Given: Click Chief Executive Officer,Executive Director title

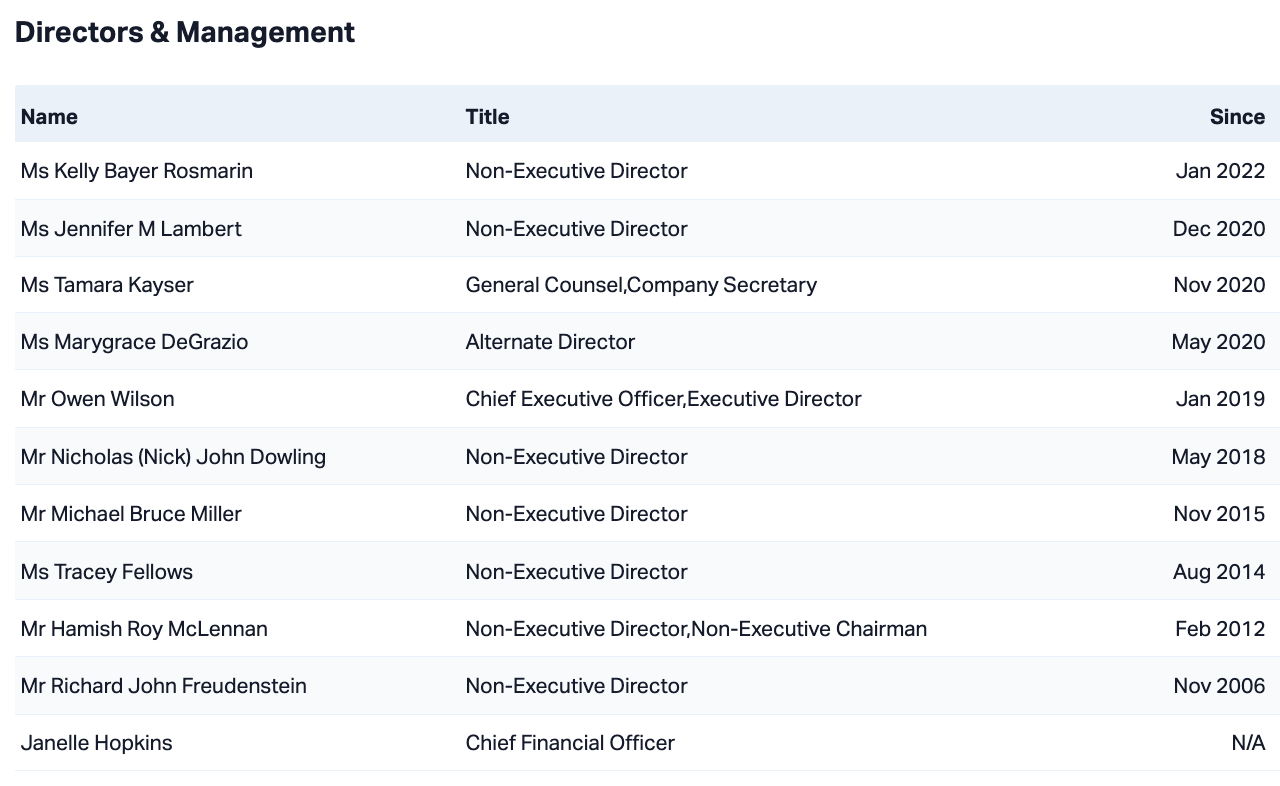Looking at the screenshot, I should coord(663,399).
